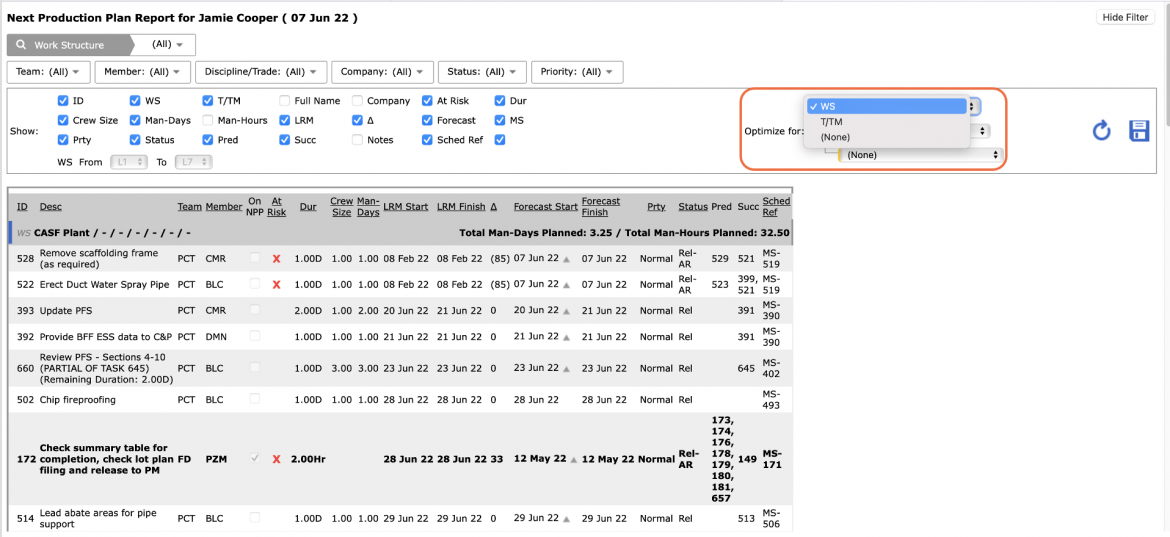Viewport: 1170px width, 537px height.
Task: Click the red At Risk X for task 172
Action: 276,459
